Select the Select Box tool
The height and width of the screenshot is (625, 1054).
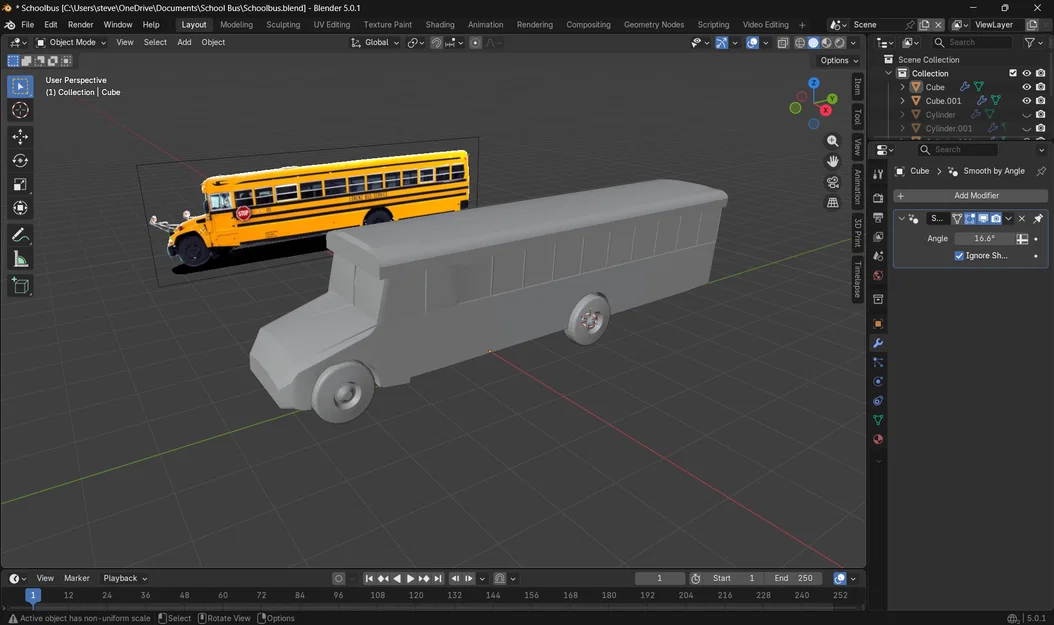click(x=20, y=86)
